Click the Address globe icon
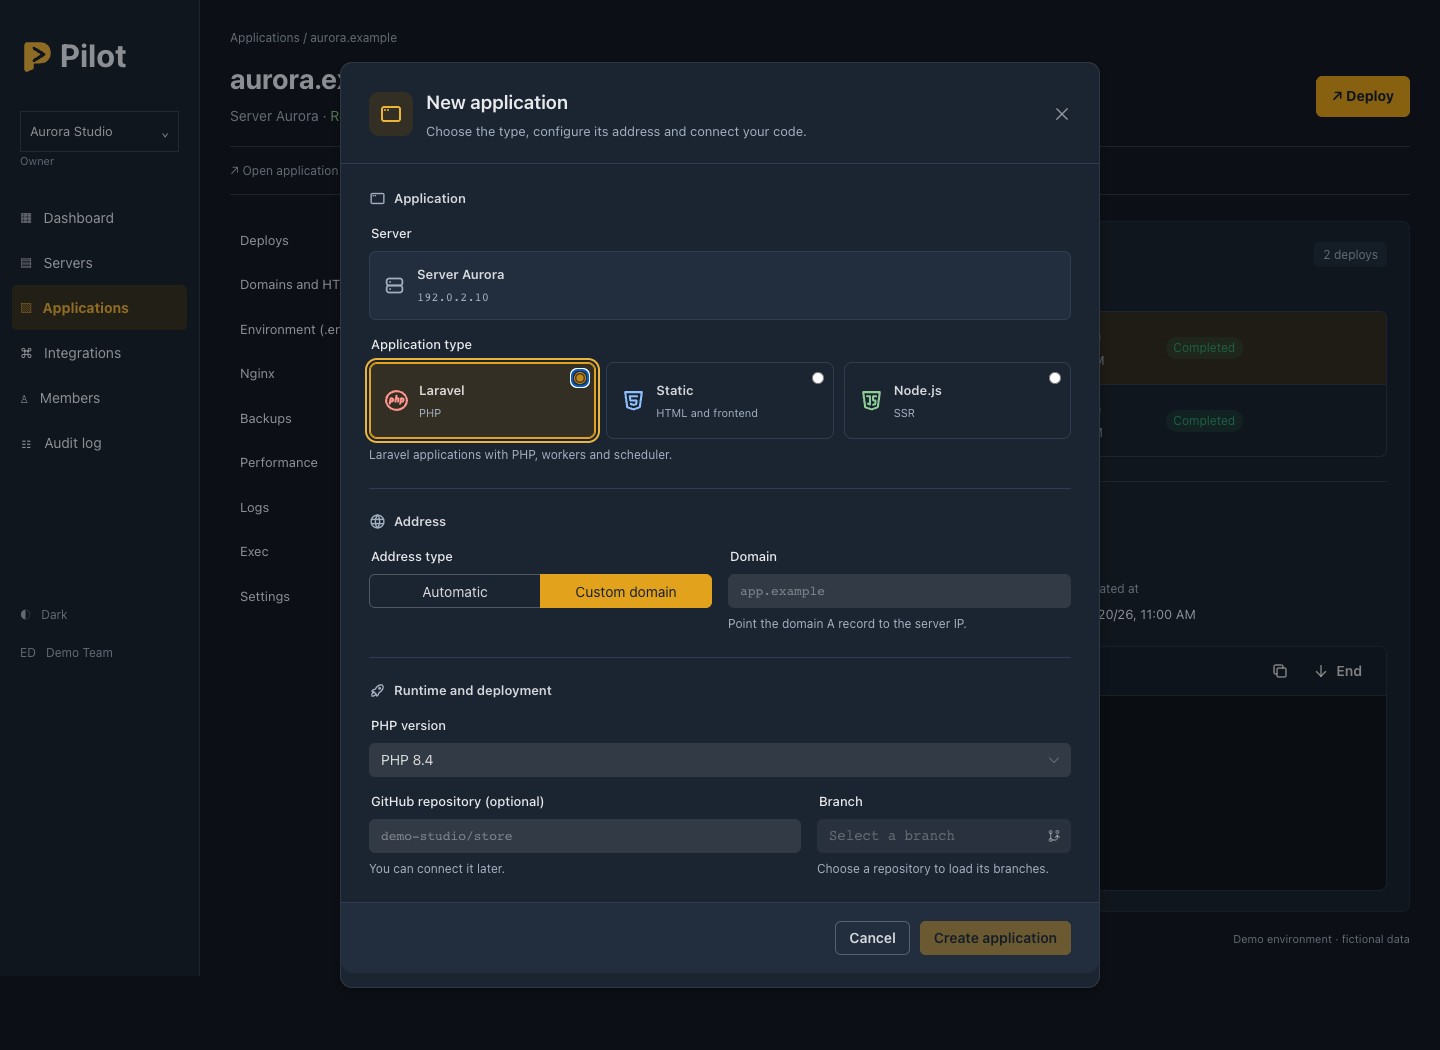Viewport: 1440px width, 1050px height. pyautogui.click(x=378, y=522)
